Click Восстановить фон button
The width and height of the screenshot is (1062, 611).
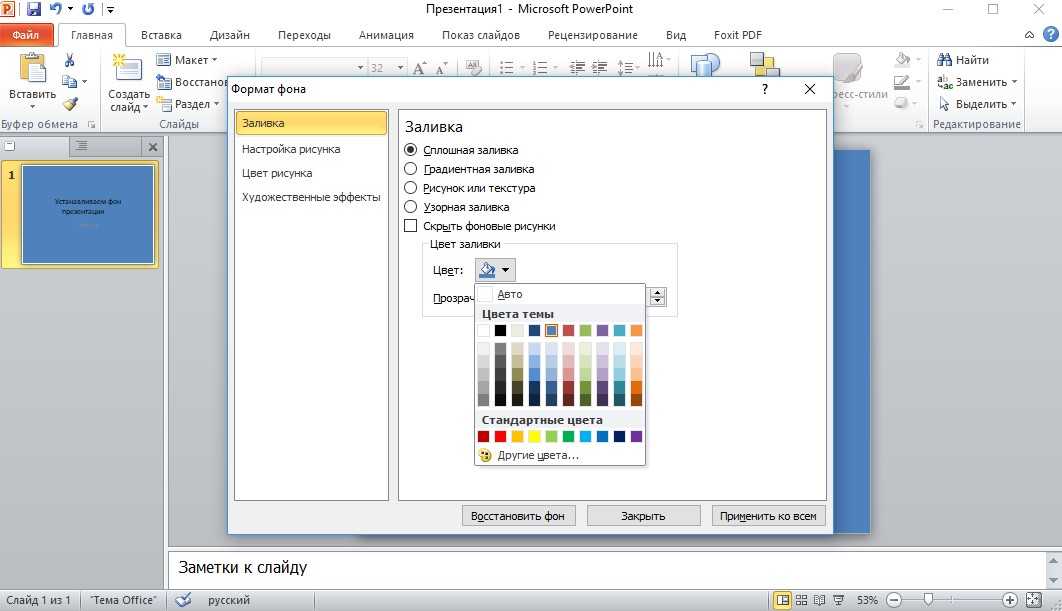519,515
